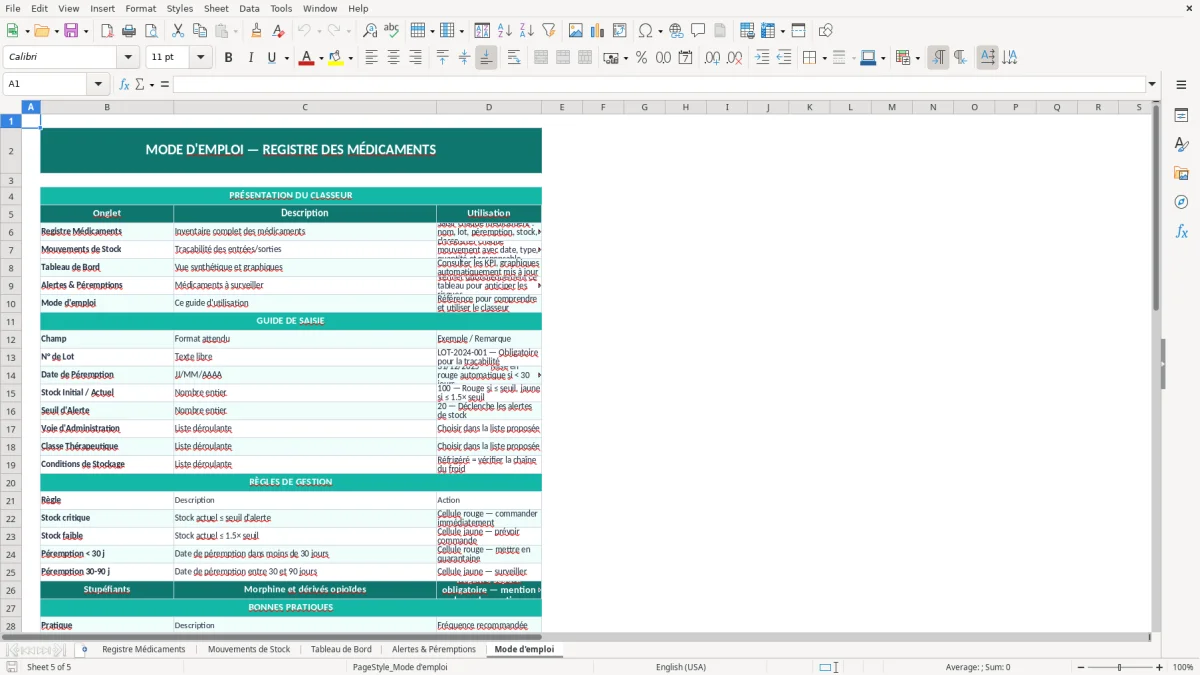Export directly as PDF
Image resolution: width=1200 pixels, height=675 pixels.
(107, 31)
